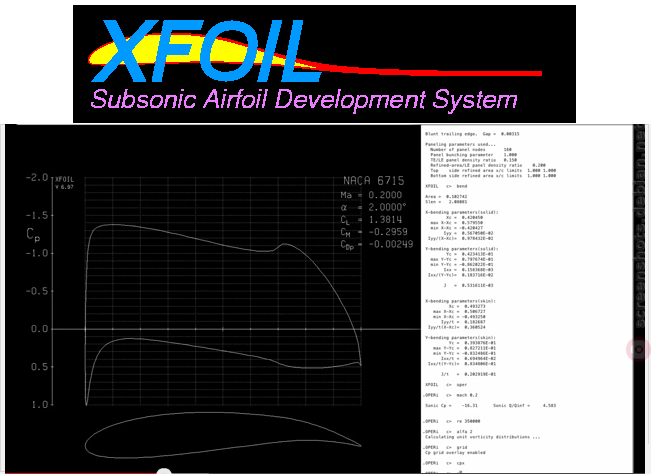Click the '0.0' axis tick label
The width and height of the screenshot is (651, 475).
[x=39, y=329]
